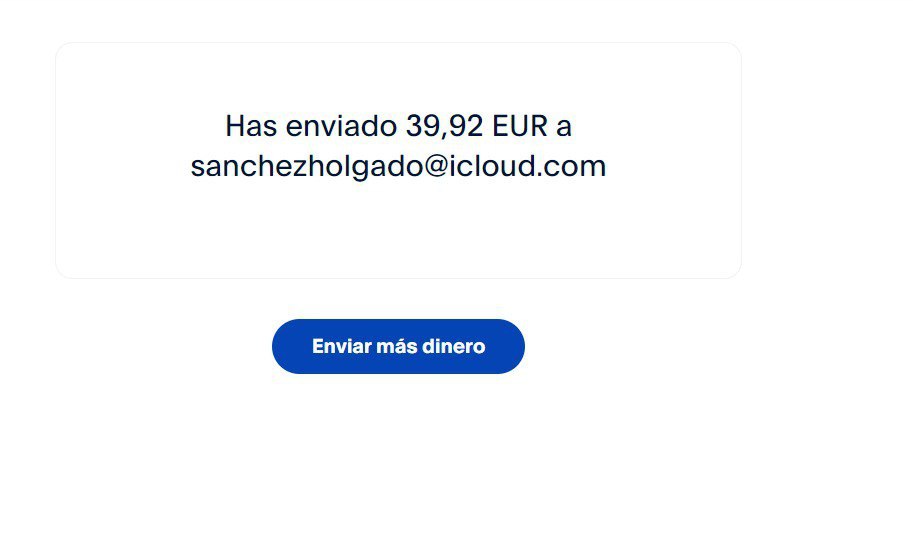The width and height of the screenshot is (913, 535).
Task: Click the Enviar más dinero button
Action: click(x=398, y=346)
